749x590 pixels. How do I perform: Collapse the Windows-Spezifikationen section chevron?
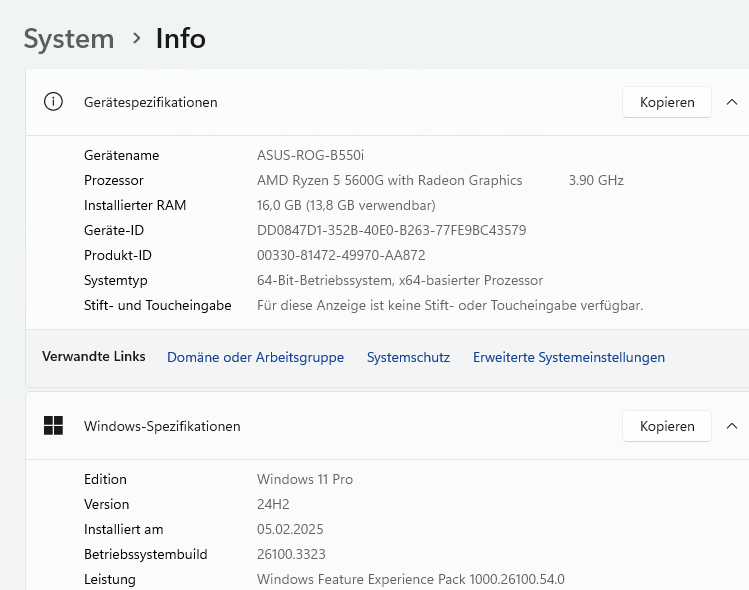point(732,426)
